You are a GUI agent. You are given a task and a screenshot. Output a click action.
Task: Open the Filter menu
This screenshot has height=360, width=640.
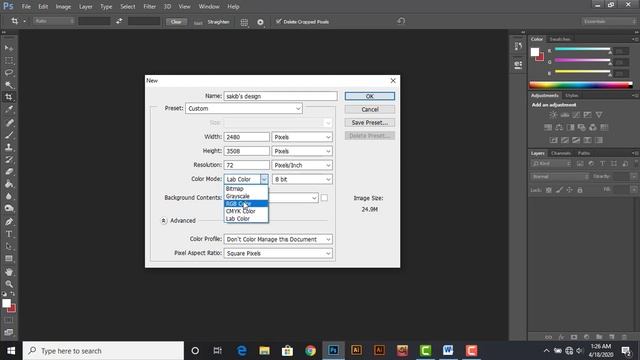click(149, 7)
